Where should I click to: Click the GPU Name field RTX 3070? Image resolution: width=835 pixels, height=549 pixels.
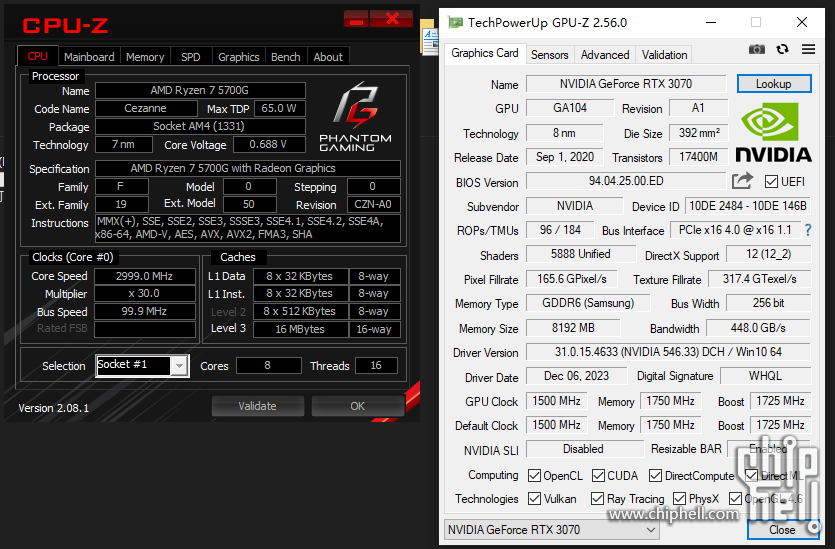coord(626,84)
